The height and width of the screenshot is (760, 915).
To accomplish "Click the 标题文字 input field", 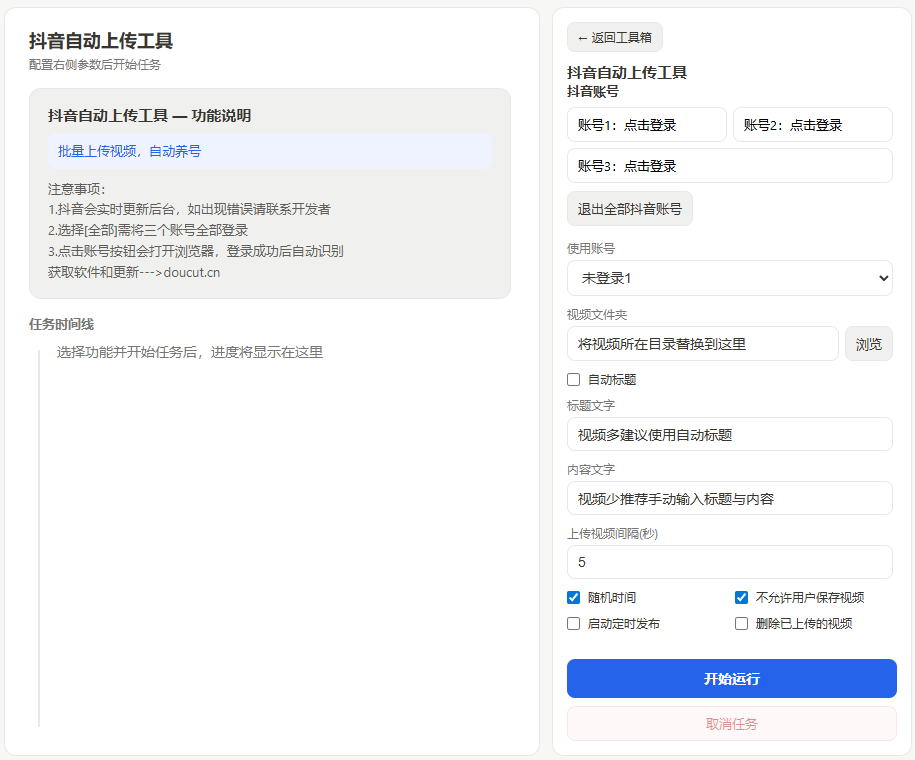I will (729, 434).
